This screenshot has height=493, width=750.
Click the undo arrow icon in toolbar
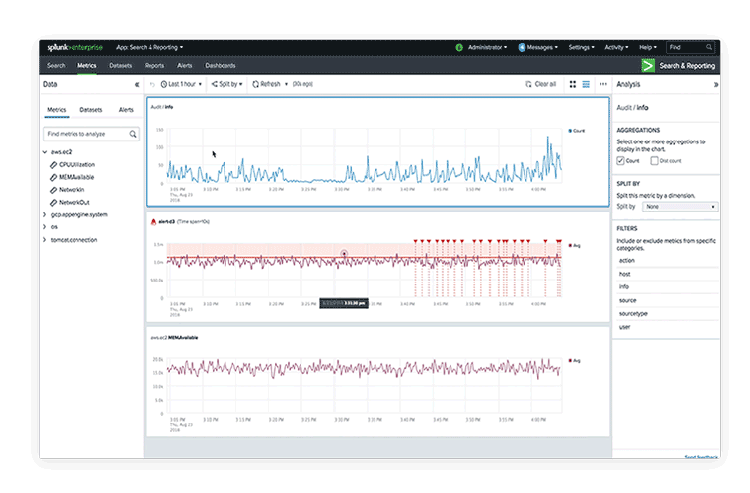pyautogui.click(x=152, y=85)
